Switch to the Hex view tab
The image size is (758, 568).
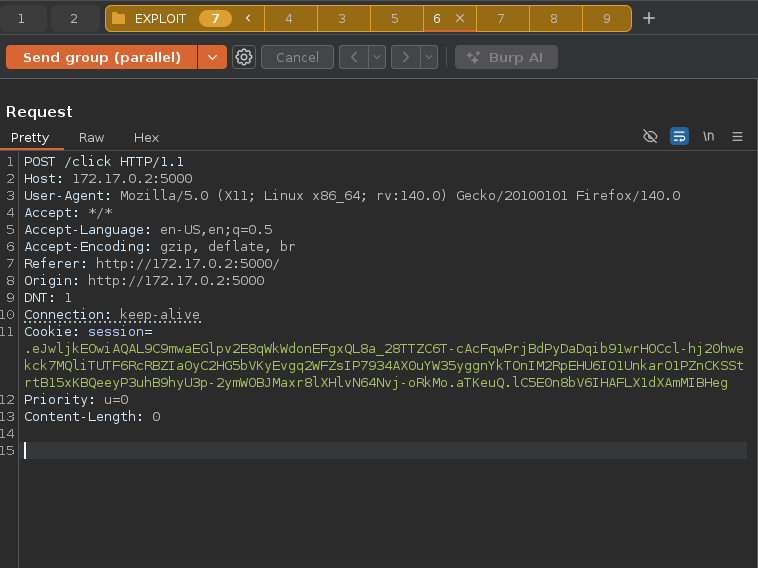point(146,138)
